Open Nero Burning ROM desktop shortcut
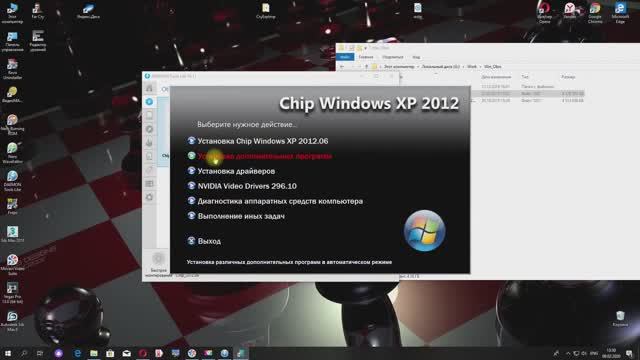Image resolution: width=640 pixels, height=360 pixels. click(x=12, y=124)
